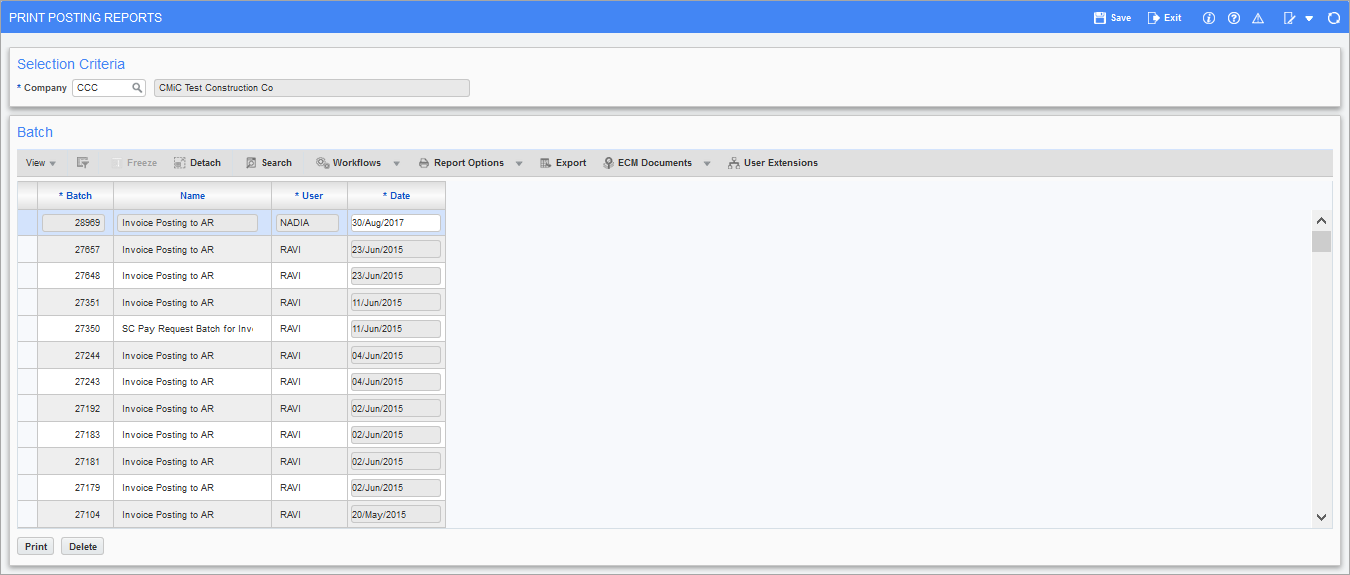Image resolution: width=1350 pixels, height=575 pixels.
Task: Click Invoice Posting to AR name in first row
Action: 188,223
